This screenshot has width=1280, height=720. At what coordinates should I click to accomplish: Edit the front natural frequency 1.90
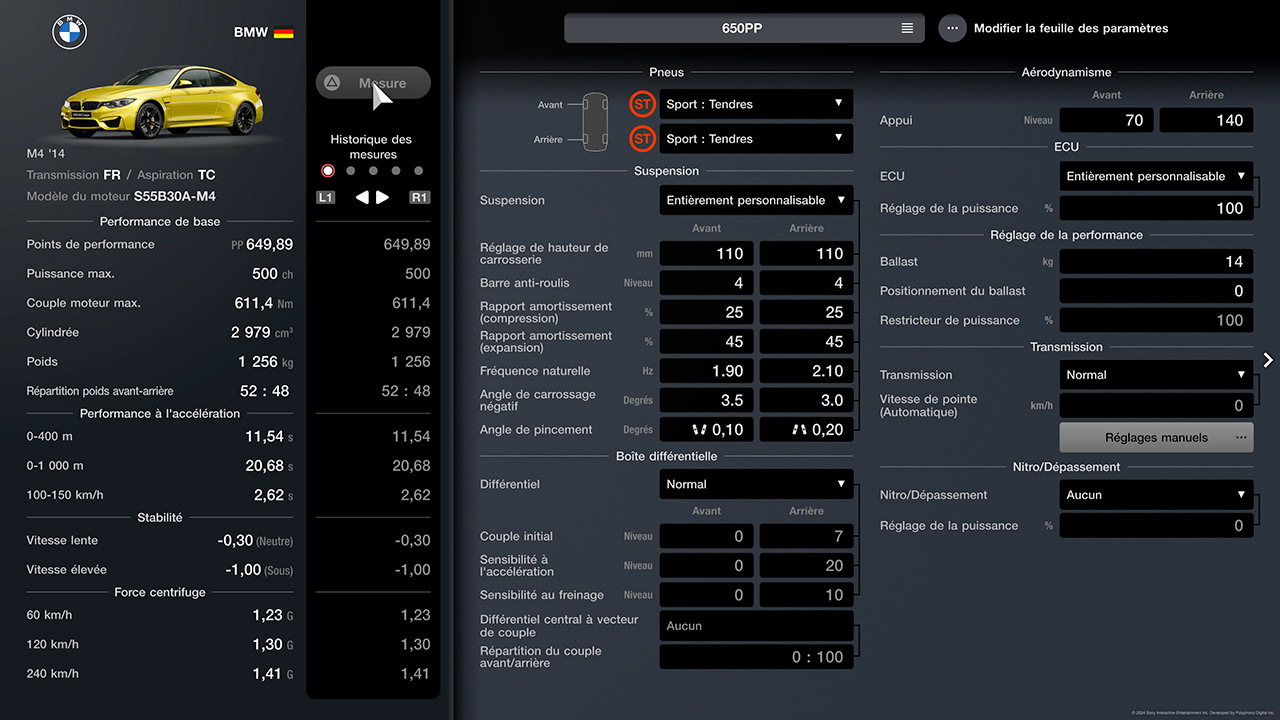tap(706, 371)
